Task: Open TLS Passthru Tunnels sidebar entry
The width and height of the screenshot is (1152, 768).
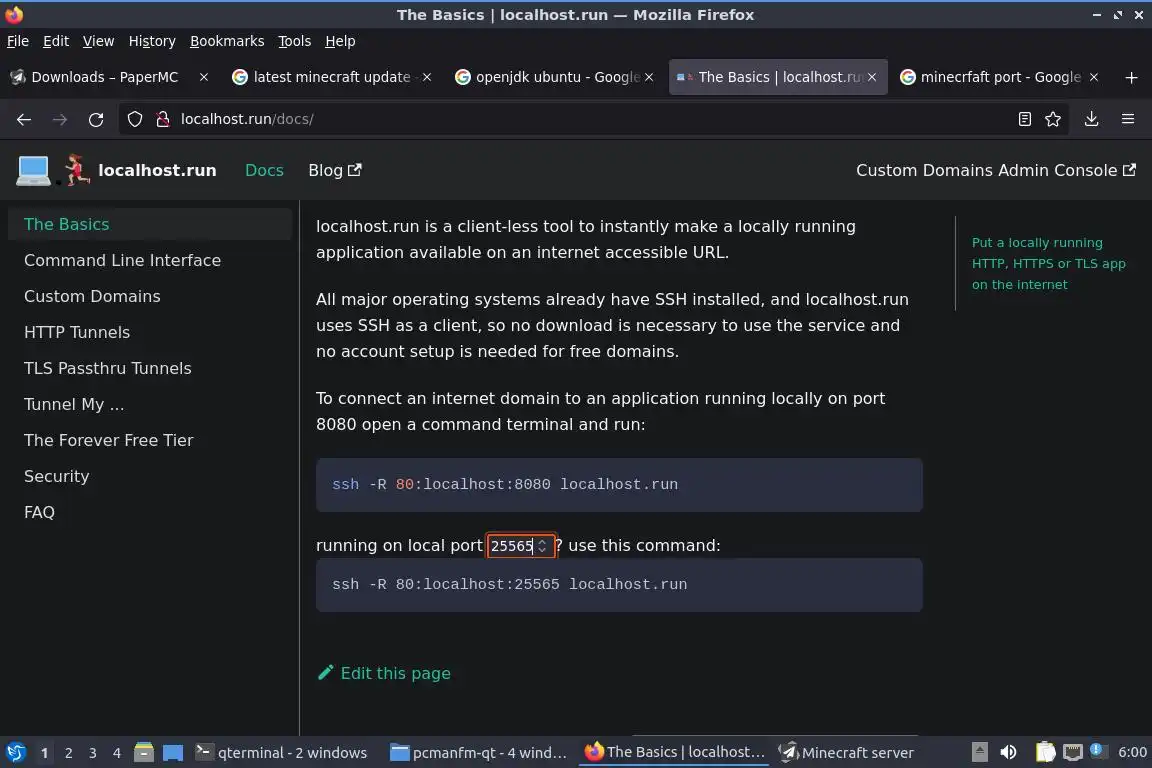Action: click(x=150, y=368)
